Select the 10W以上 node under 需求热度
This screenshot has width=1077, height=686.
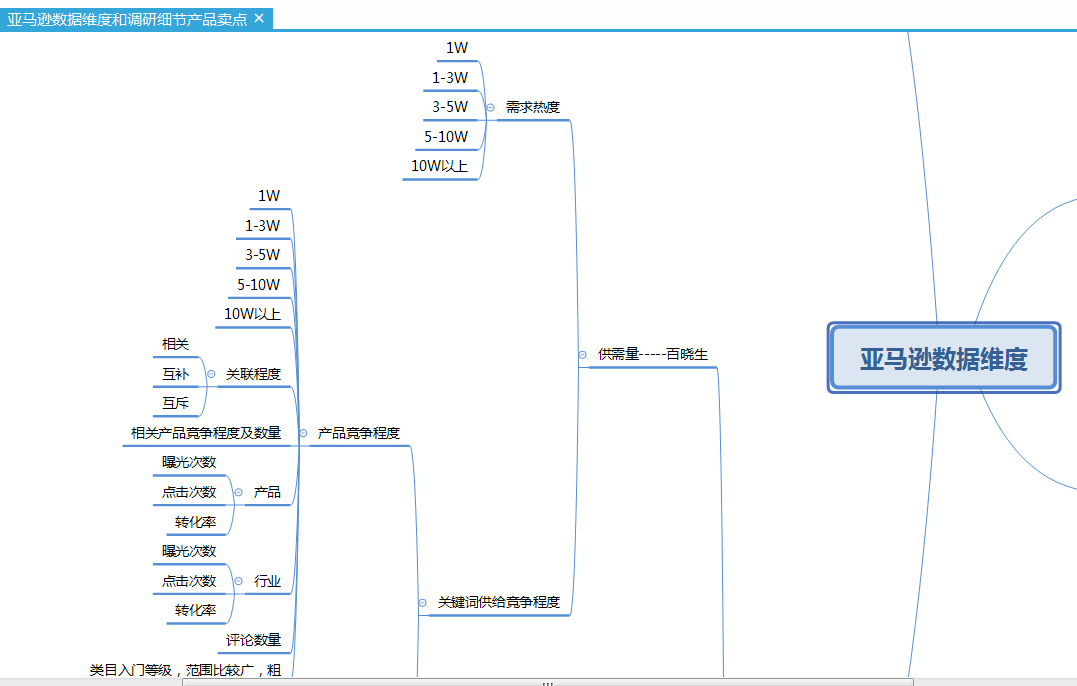tap(439, 166)
